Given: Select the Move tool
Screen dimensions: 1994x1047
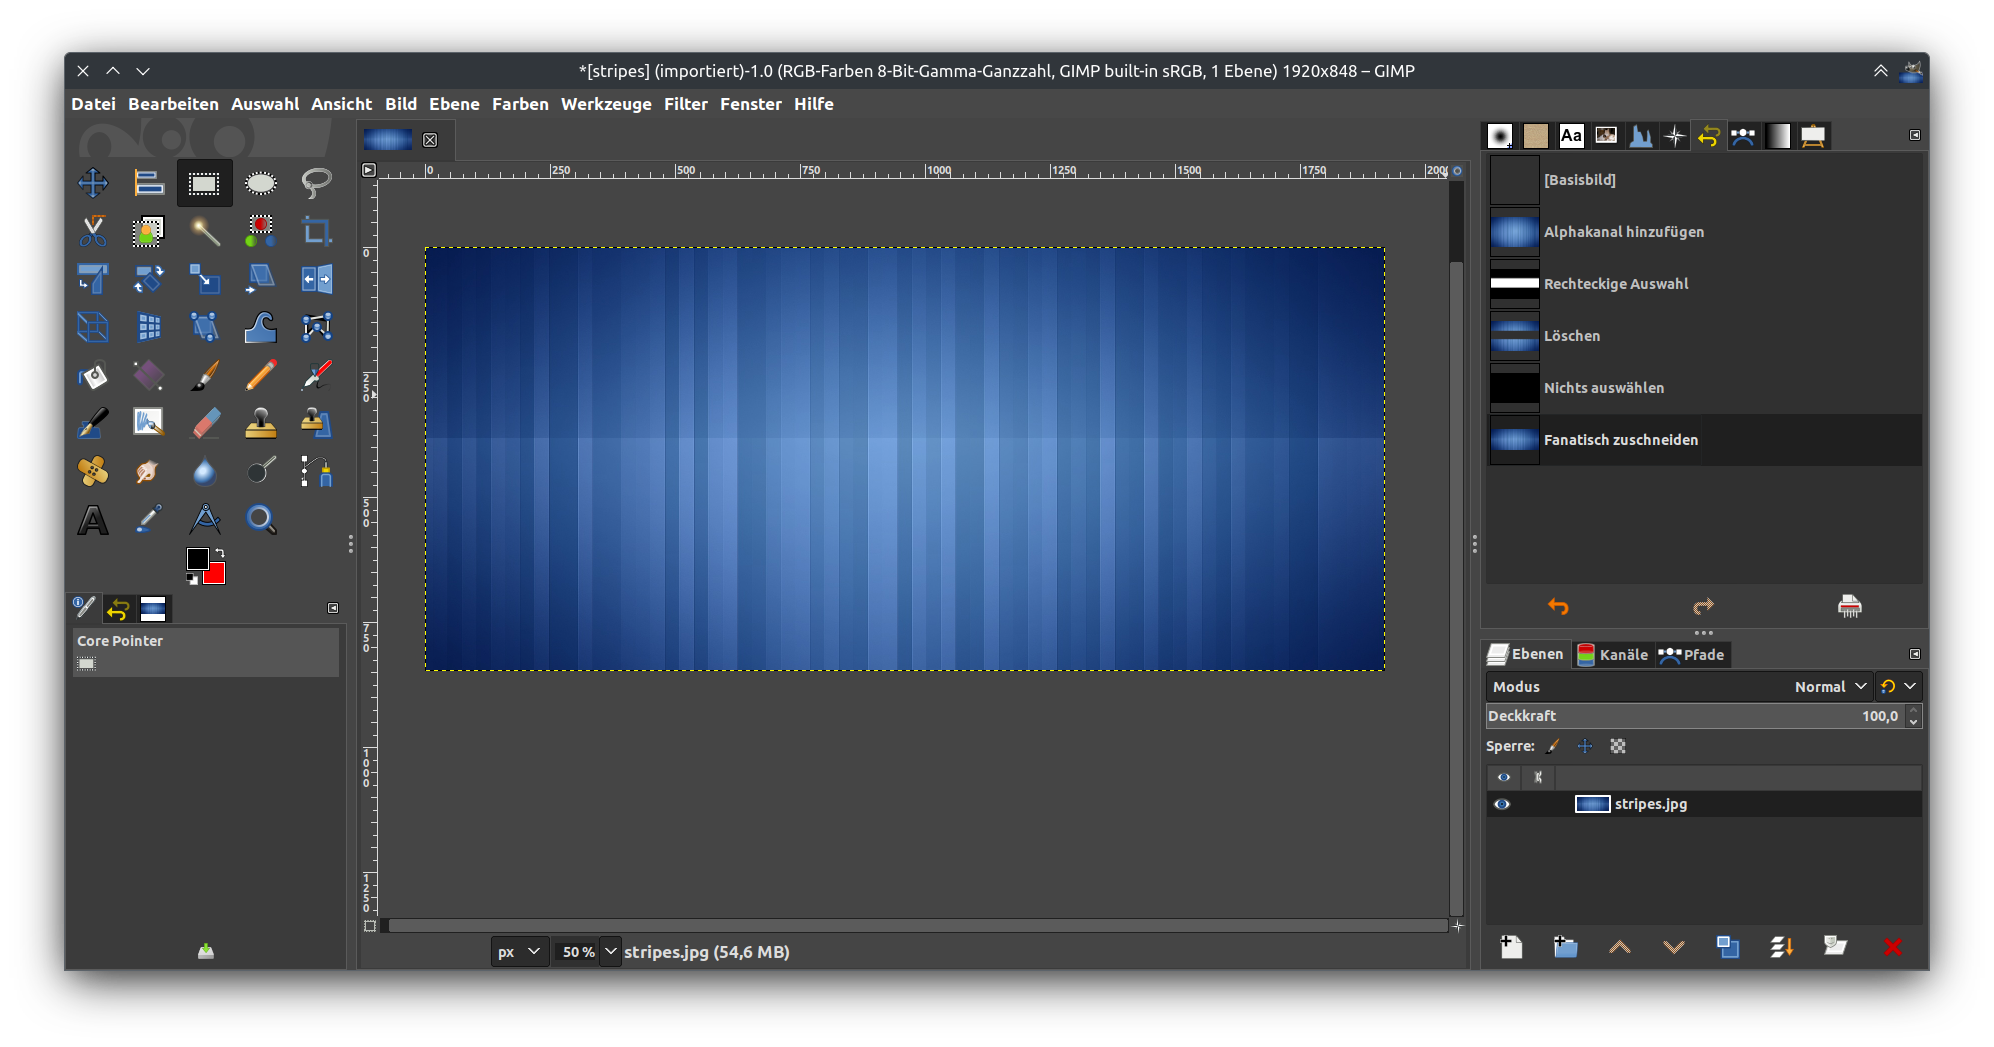Looking at the screenshot, I should point(93,182).
